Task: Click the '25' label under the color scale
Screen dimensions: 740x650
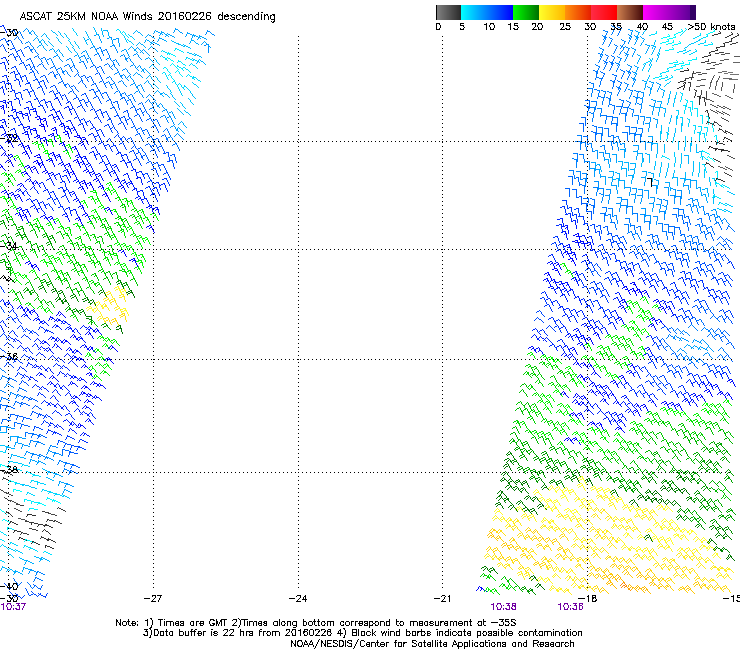Action: 565,27
